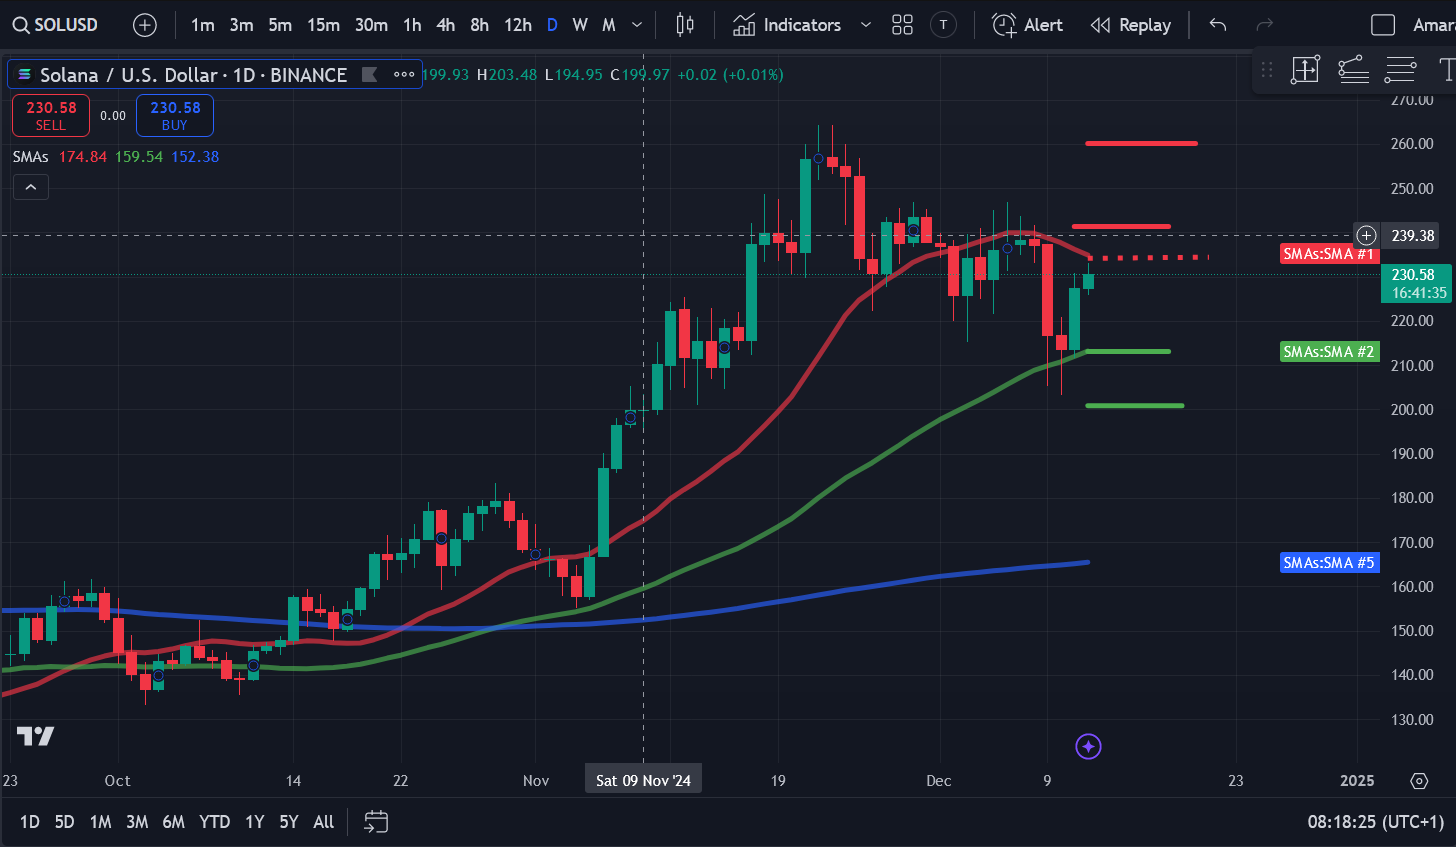Click the TradingView logo on the chart
This screenshot has width=1456, height=847.
click(36, 737)
